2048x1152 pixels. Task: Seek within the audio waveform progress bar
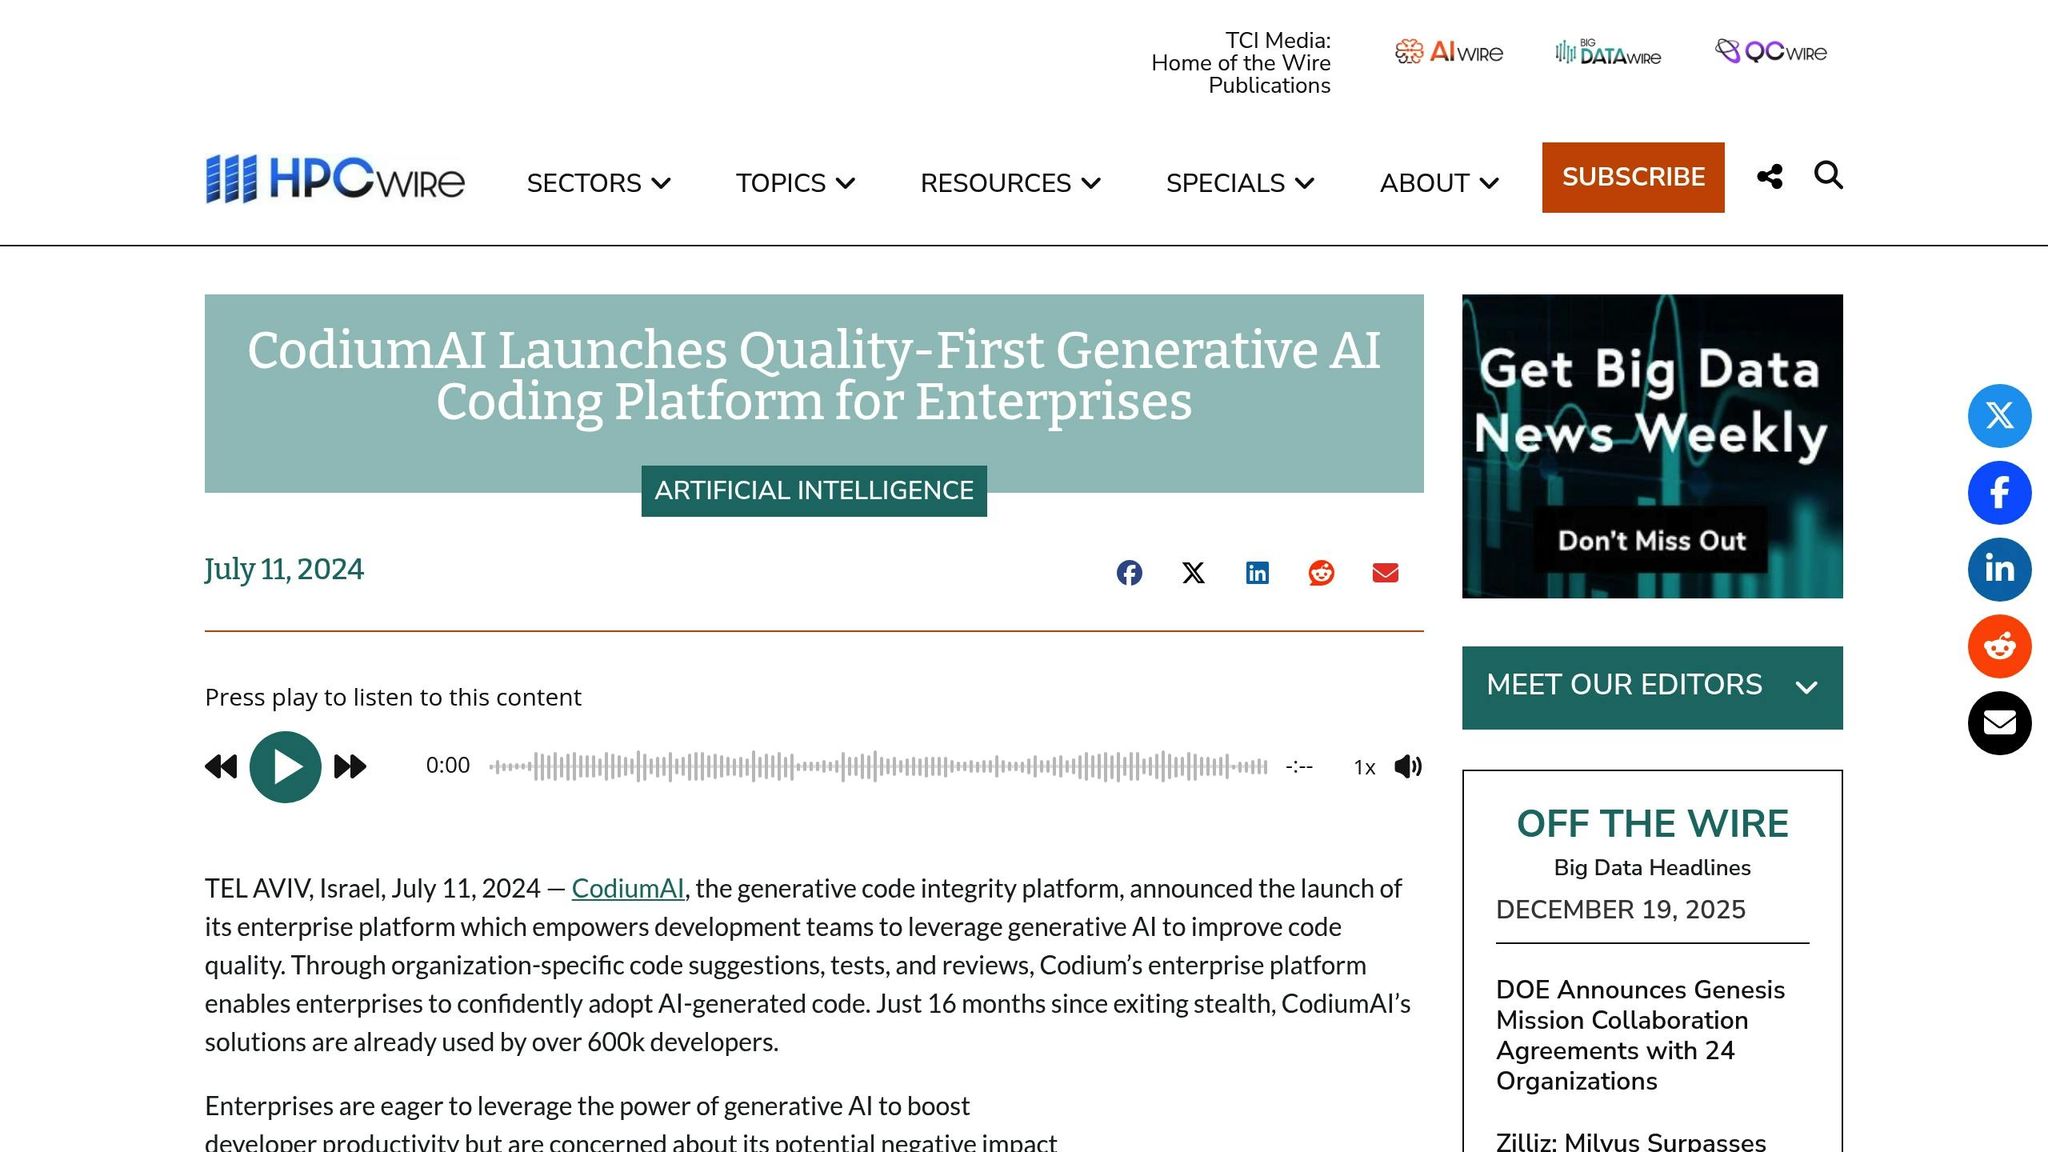pyautogui.click(x=878, y=767)
